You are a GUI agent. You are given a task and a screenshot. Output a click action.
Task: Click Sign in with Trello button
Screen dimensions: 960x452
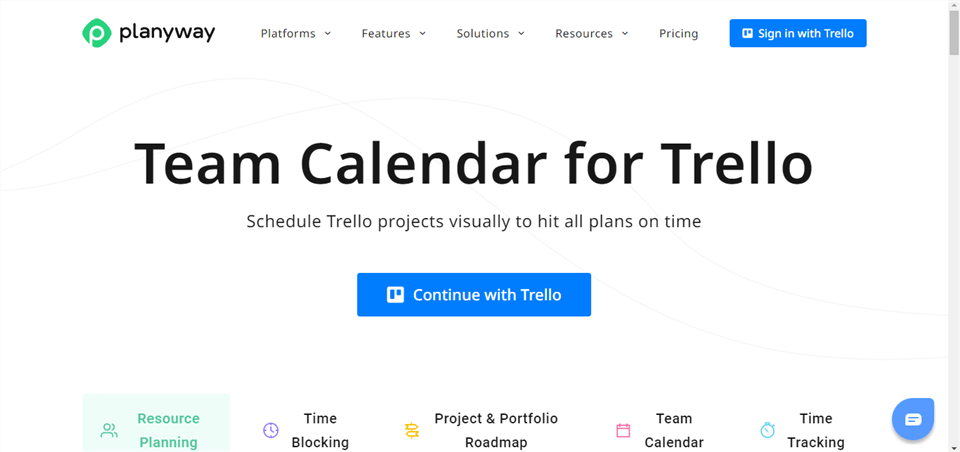click(798, 33)
